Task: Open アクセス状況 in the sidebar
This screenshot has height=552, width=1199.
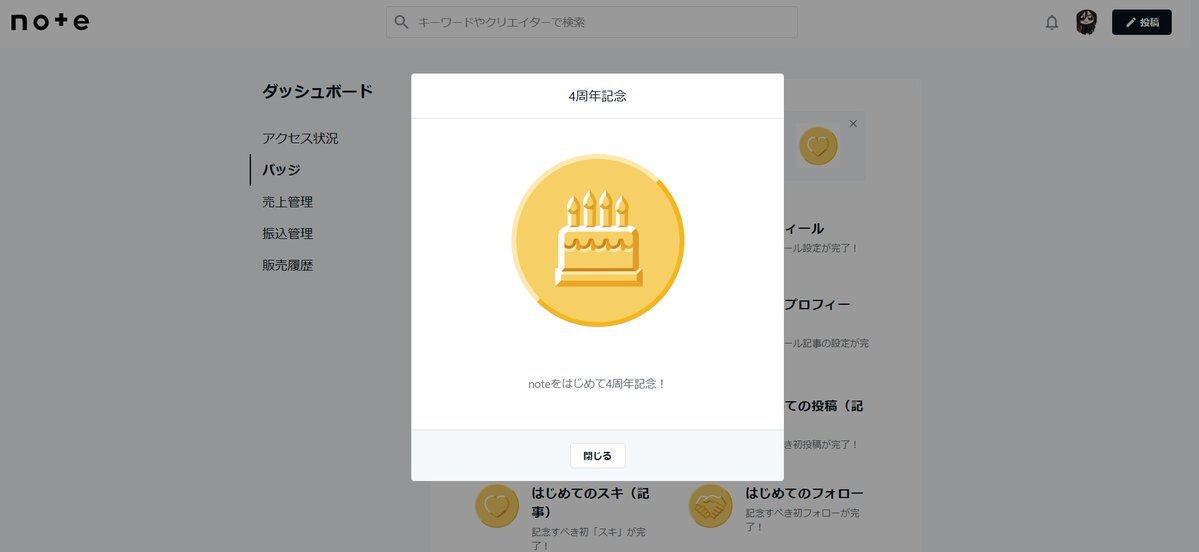Action: pyautogui.click(x=300, y=138)
